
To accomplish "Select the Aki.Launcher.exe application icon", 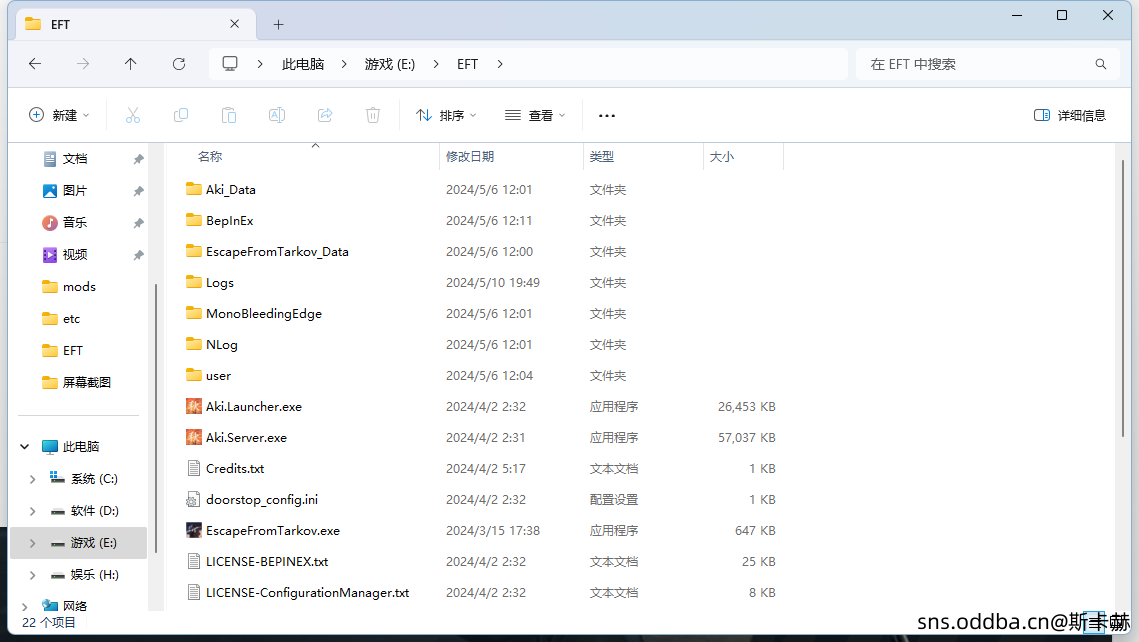I will 193,406.
